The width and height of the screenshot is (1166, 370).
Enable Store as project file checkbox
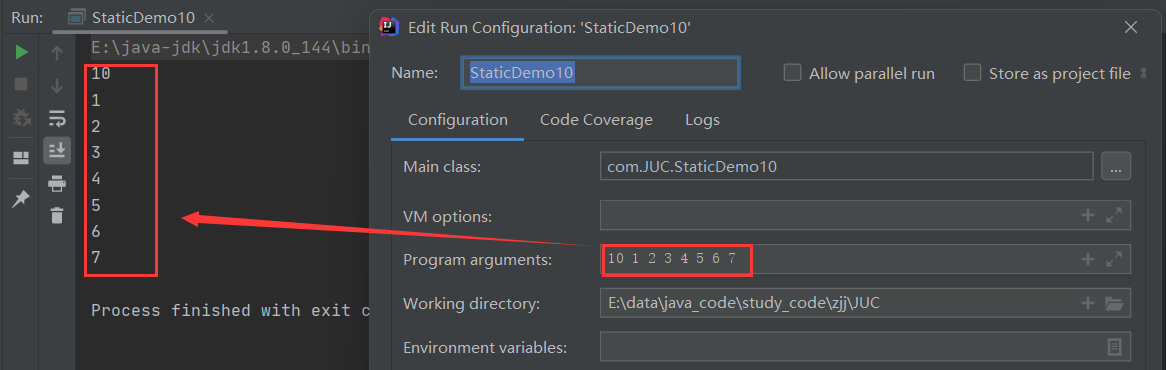point(972,73)
